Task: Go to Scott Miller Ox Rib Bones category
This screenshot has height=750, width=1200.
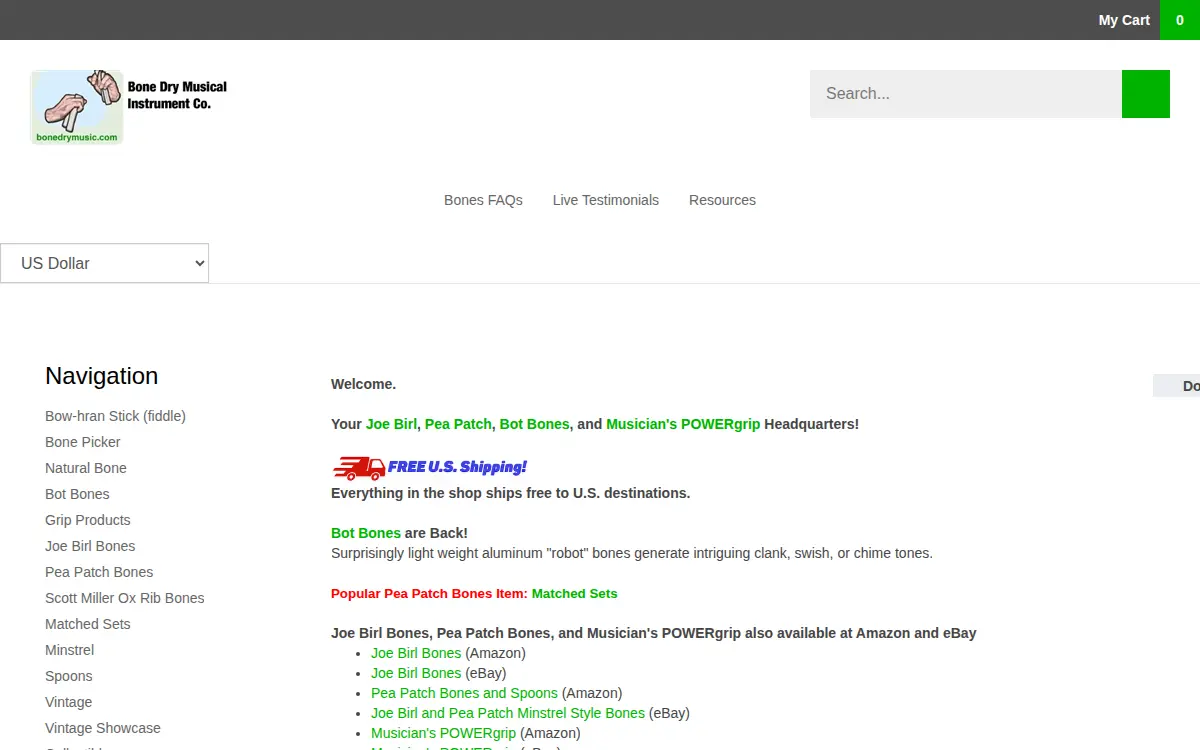Action: click(x=125, y=598)
